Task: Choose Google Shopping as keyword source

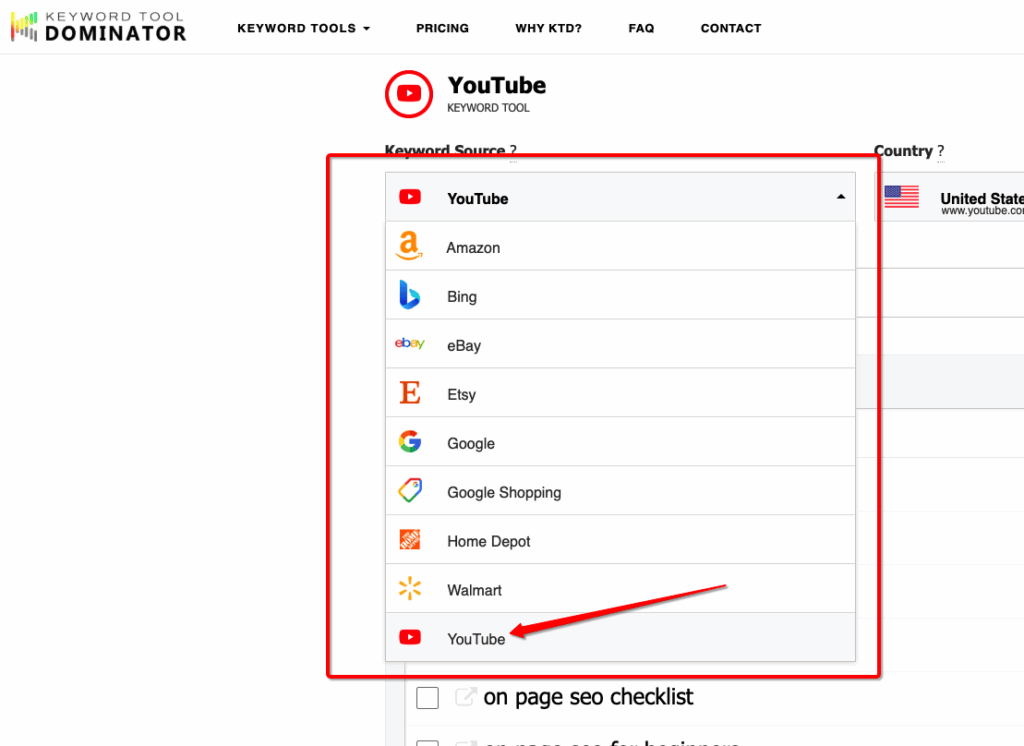Action: click(x=620, y=491)
